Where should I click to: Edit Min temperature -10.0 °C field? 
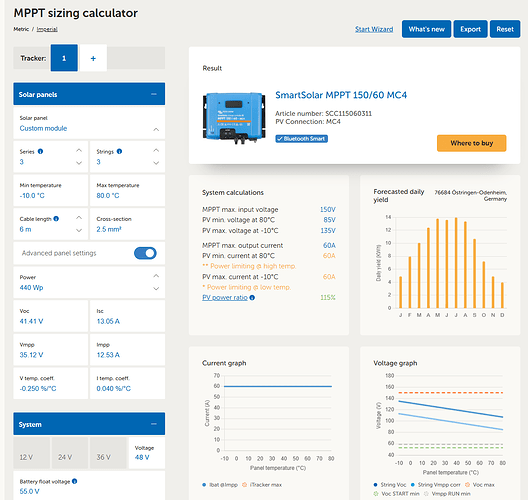(51, 190)
